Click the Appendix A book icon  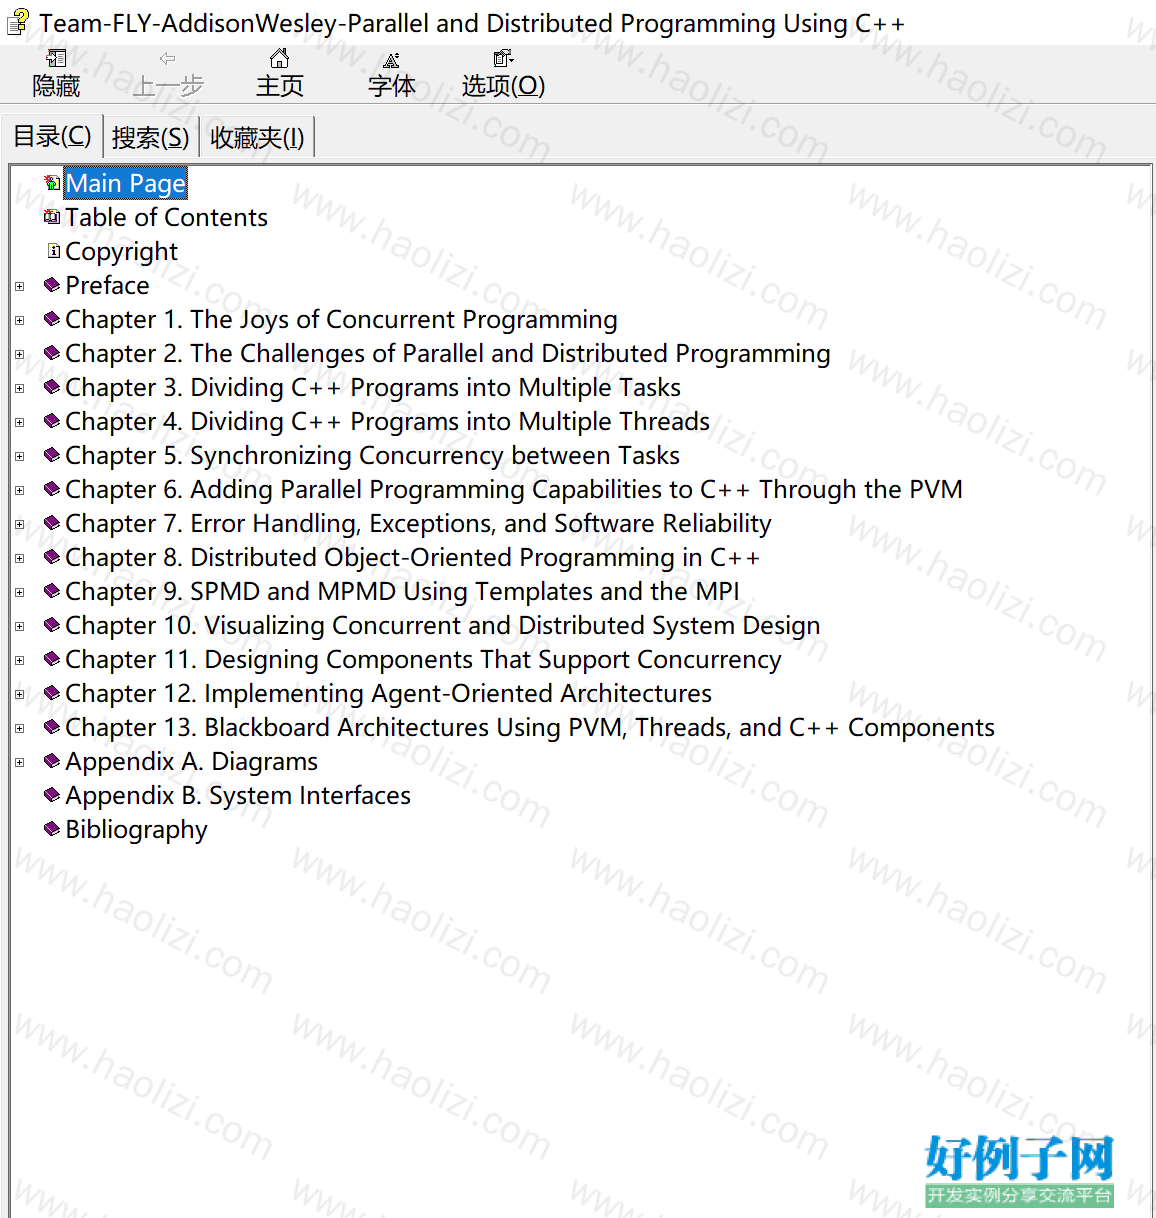53,761
